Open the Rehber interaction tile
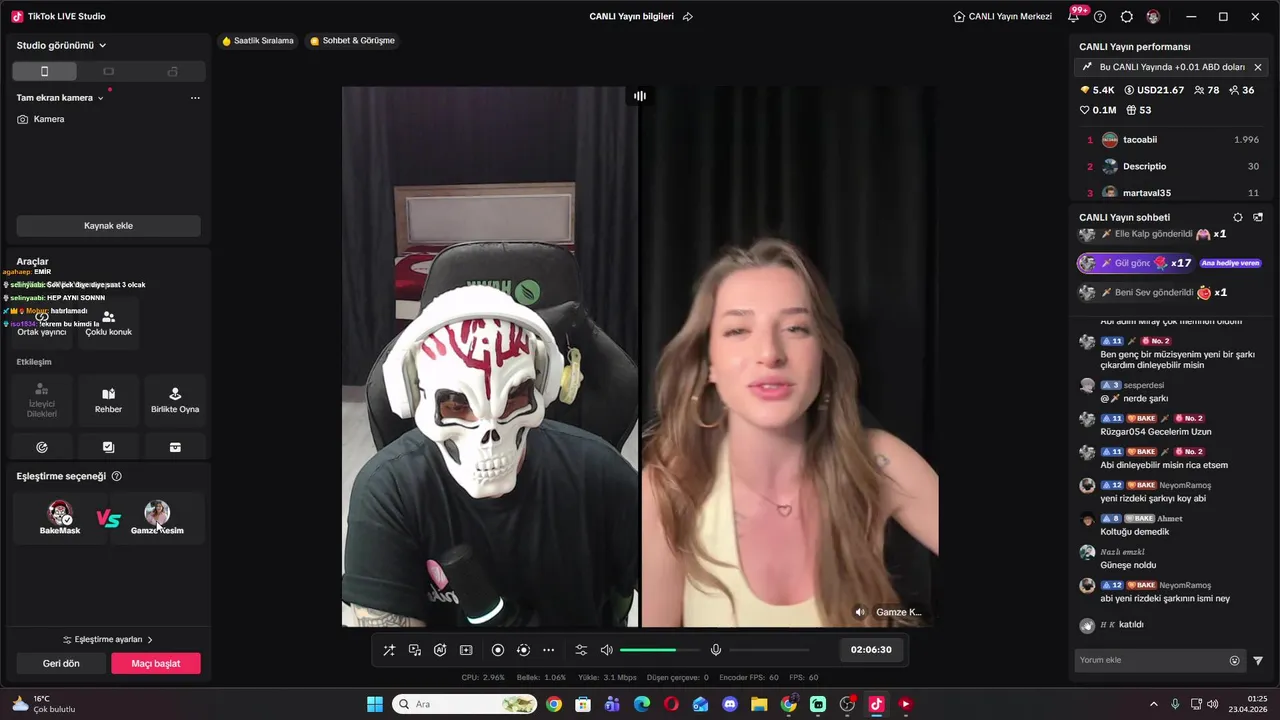Screen dimensions: 1280x720 (108, 400)
